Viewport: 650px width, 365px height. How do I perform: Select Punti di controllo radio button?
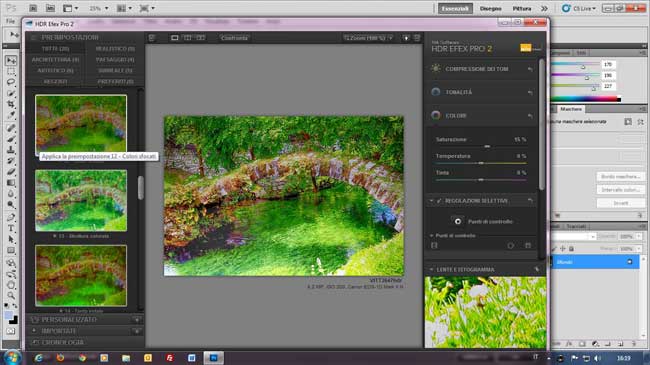[x=458, y=221]
